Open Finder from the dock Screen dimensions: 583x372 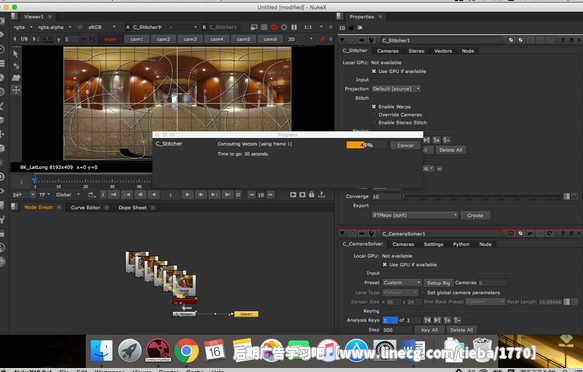click(102, 350)
